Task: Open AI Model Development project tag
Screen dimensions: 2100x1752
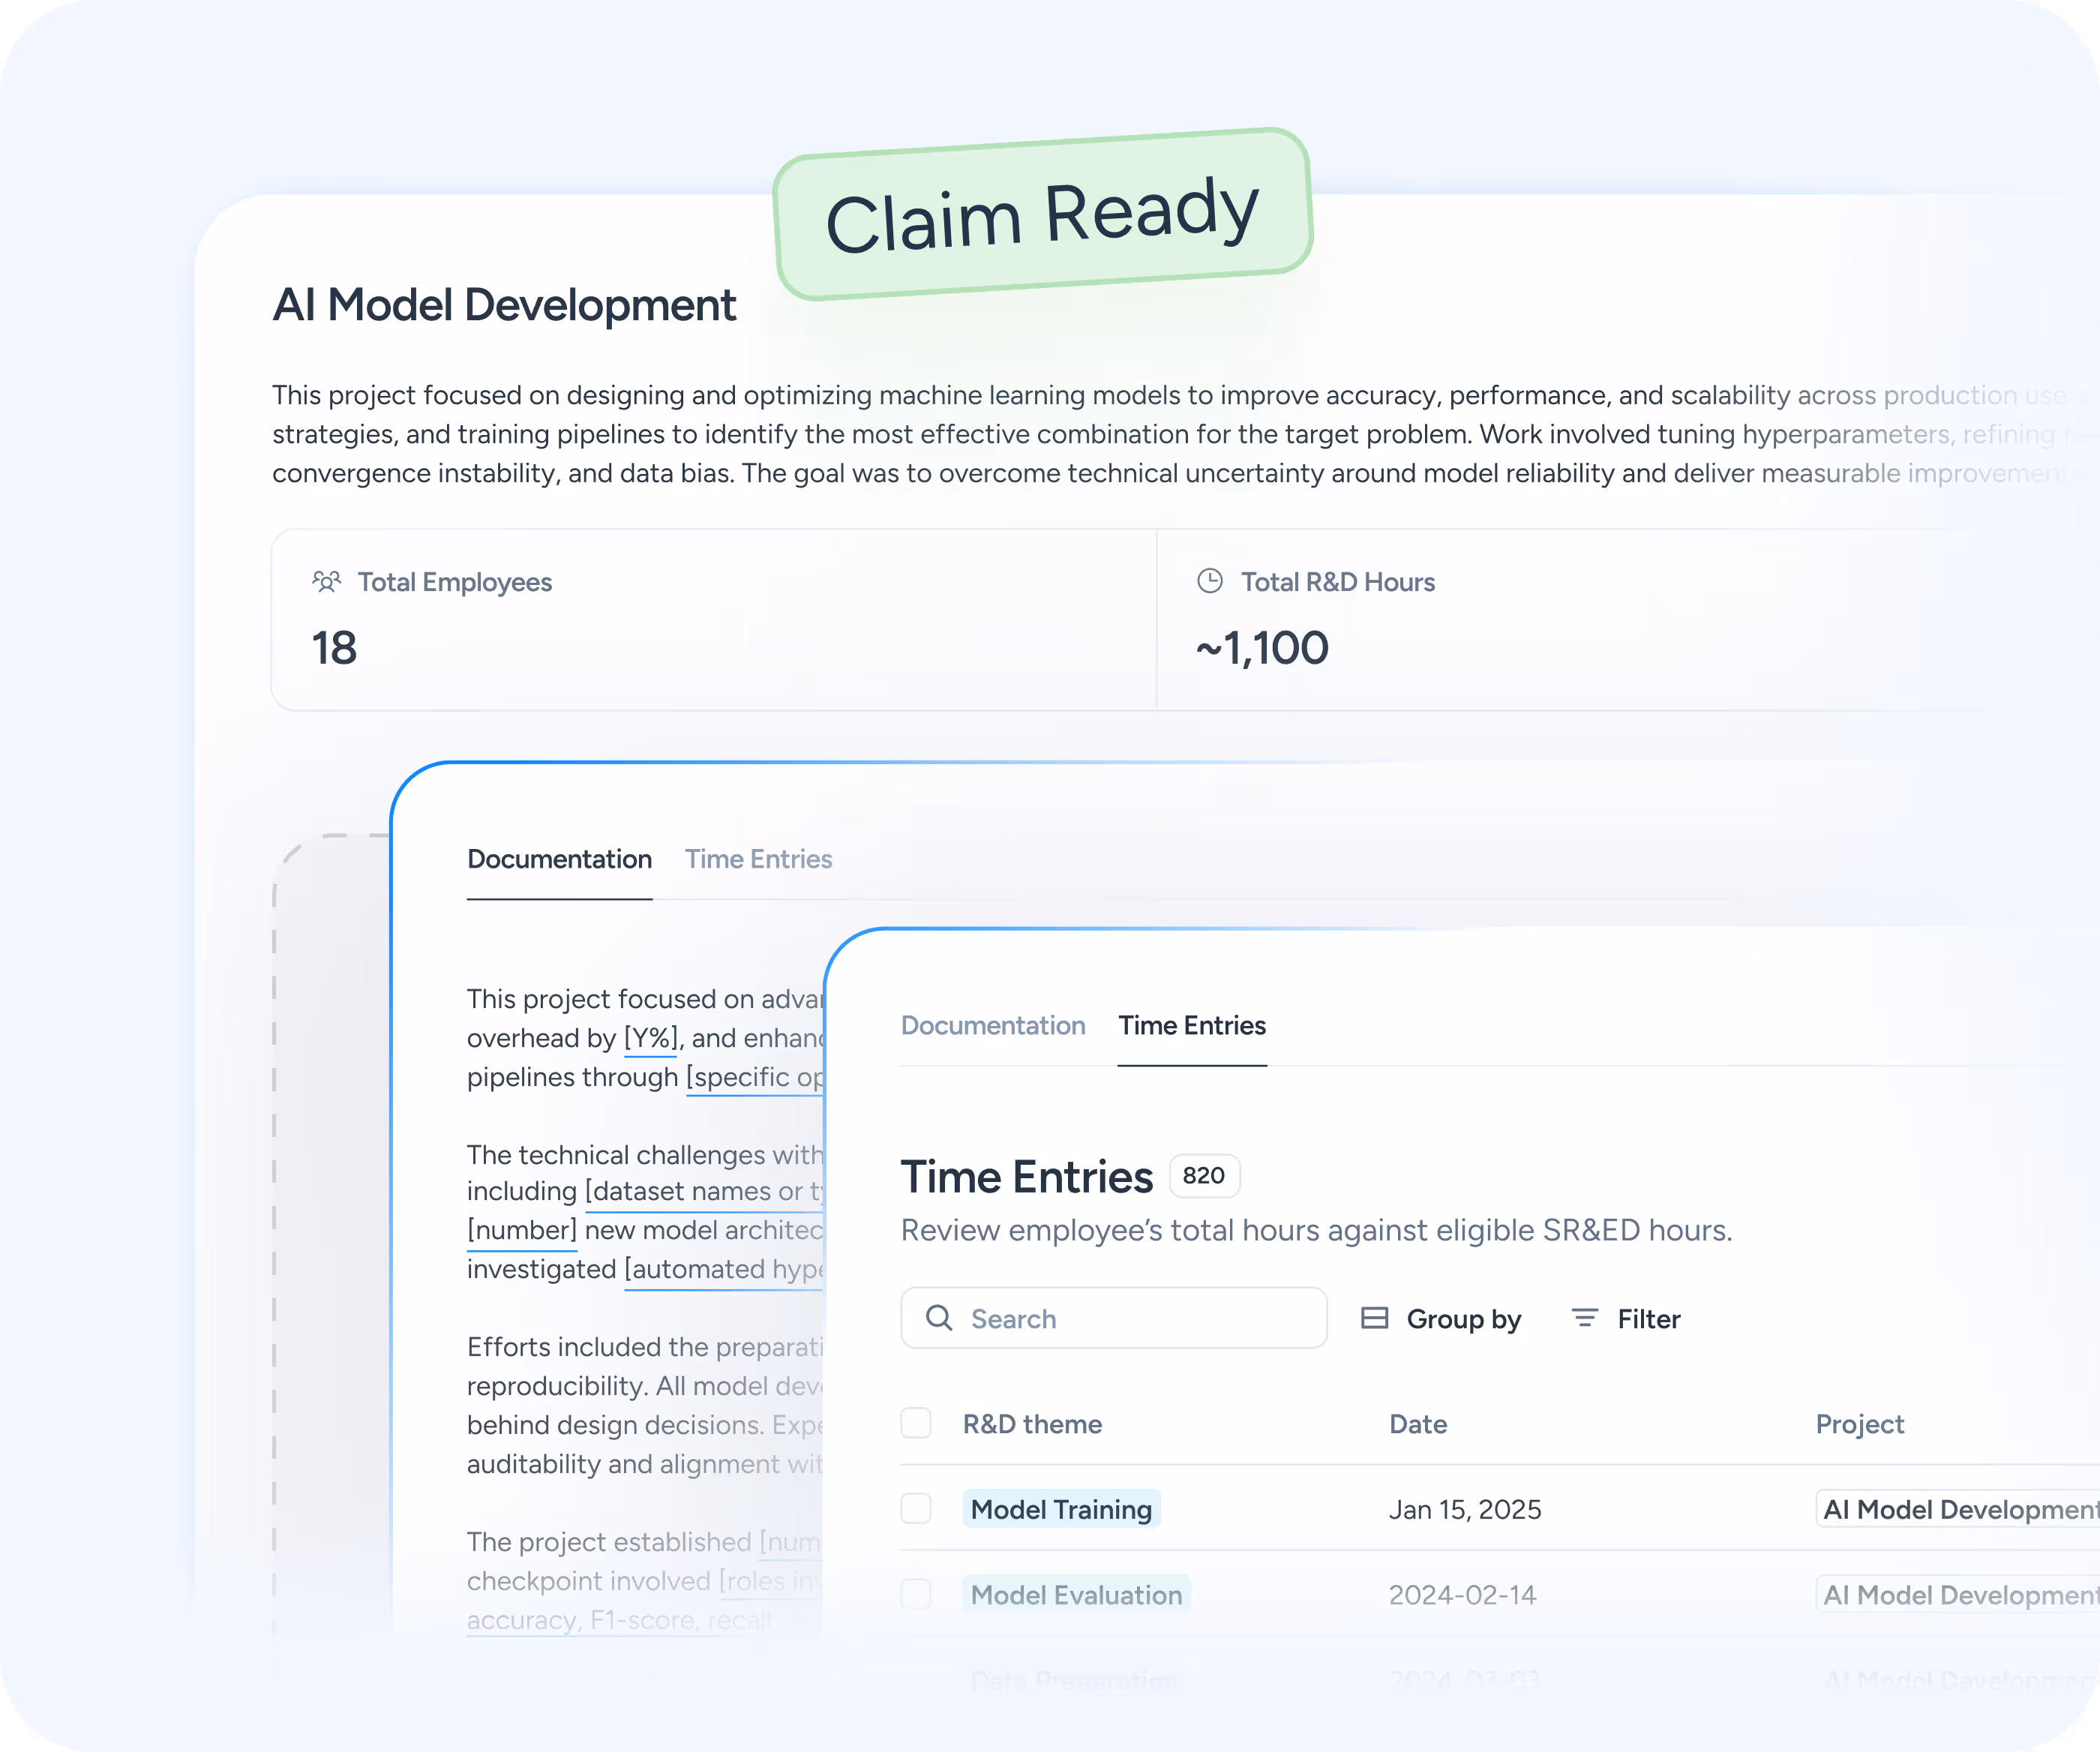Action: (x=1958, y=1509)
